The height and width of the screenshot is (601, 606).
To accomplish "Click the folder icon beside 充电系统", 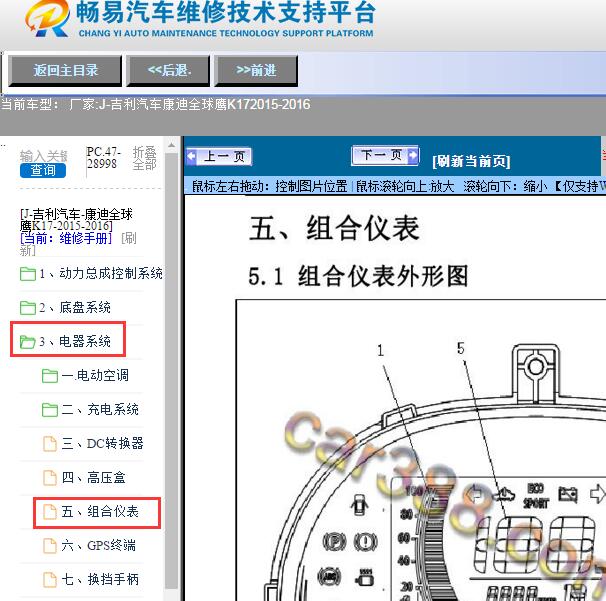I will point(50,410).
